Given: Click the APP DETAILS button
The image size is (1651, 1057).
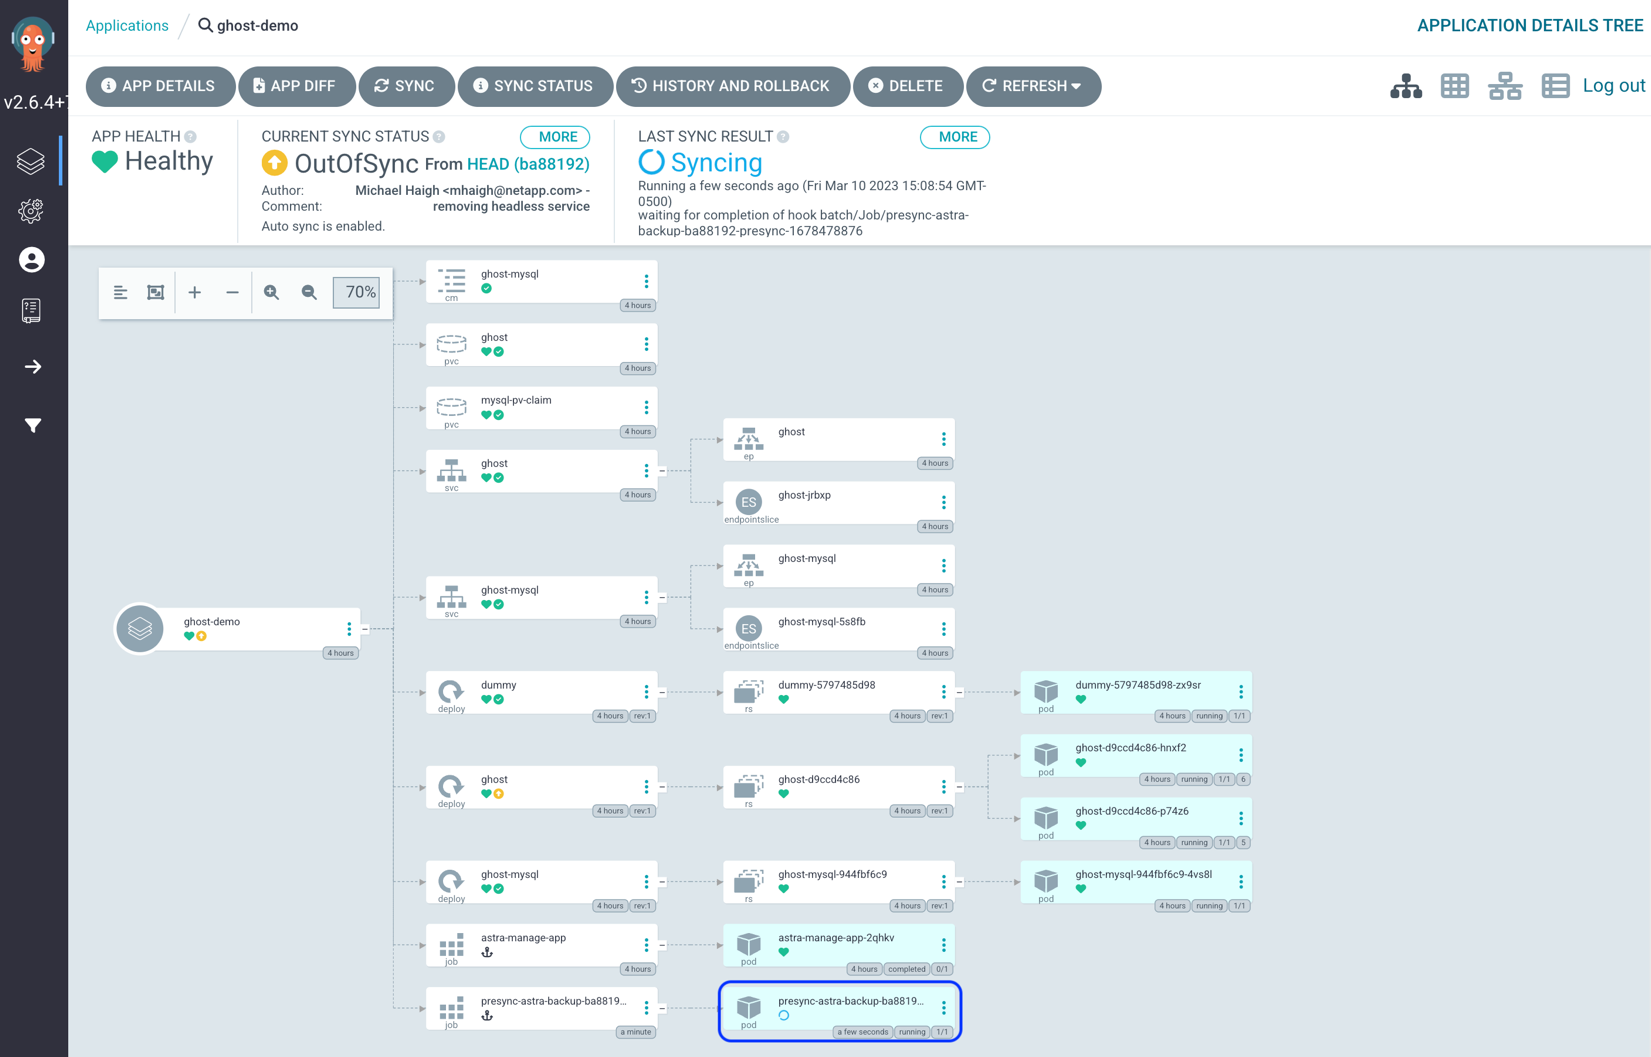Looking at the screenshot, I should click(160, 86).
